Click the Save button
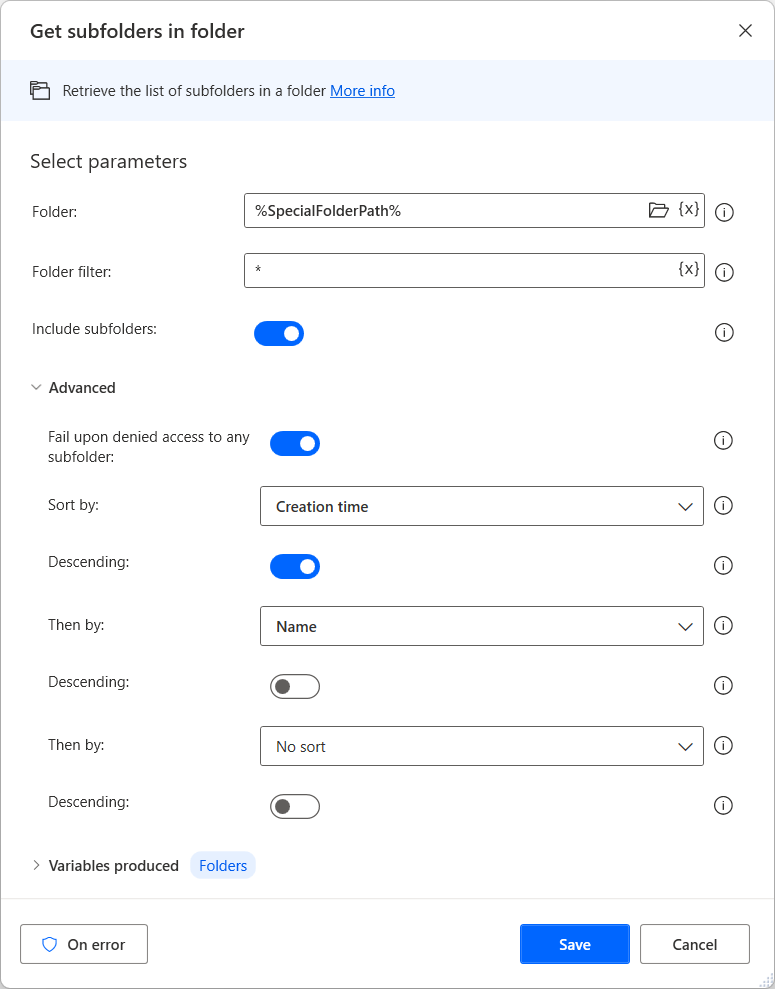This screenshot has width=775, height=989. pyautogui.click(x=574, y=944)
